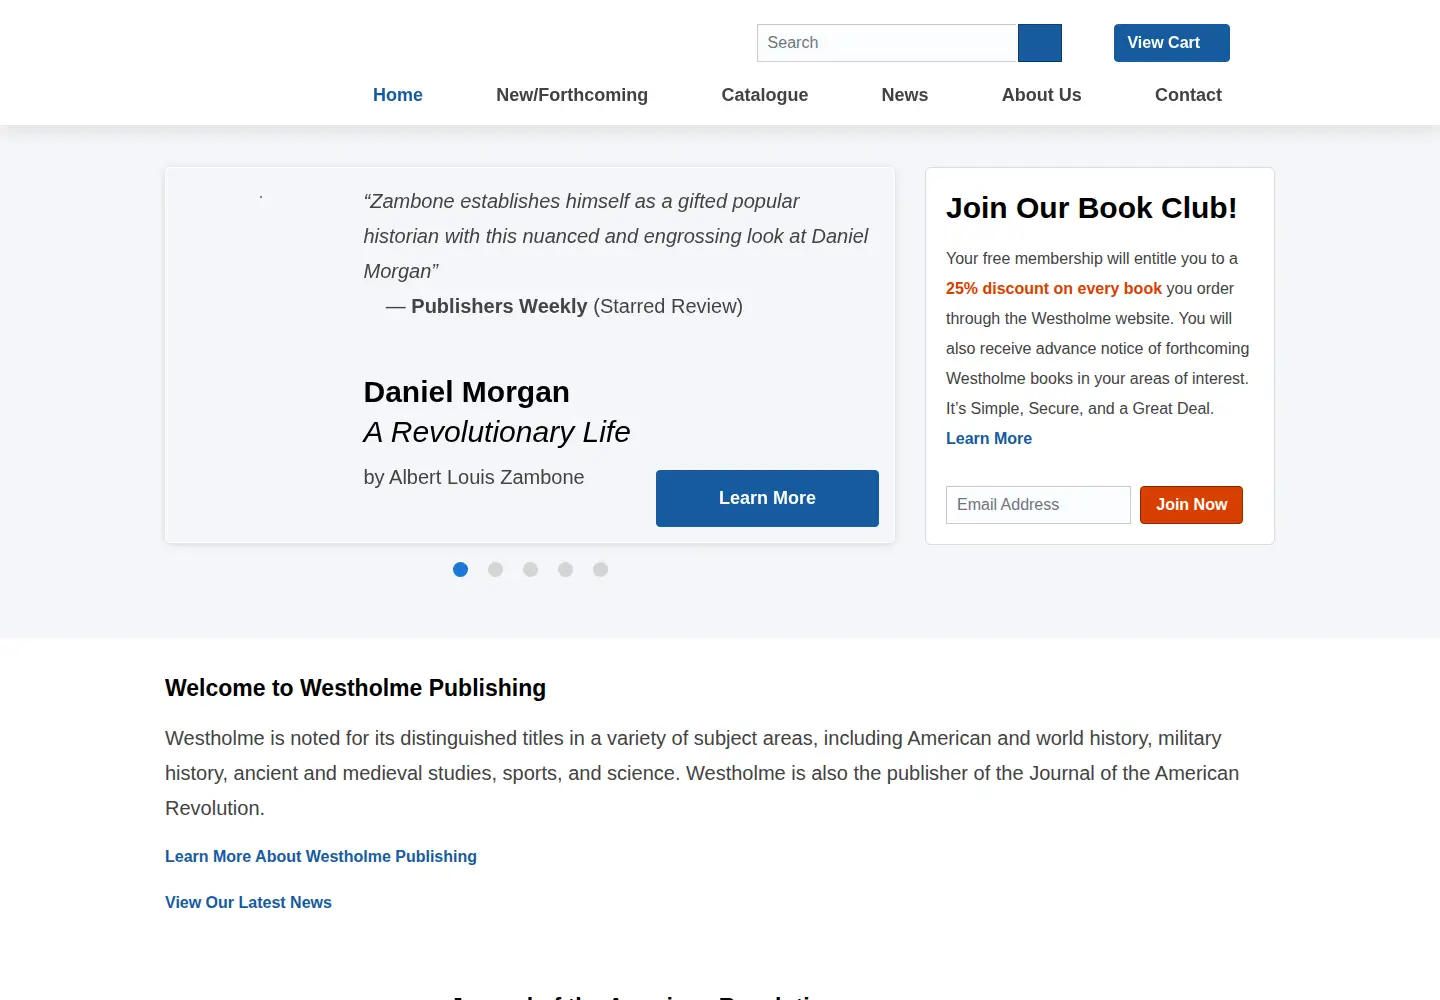
Task: Click the 'Join Our Book Club!' heading
Action: click(1091, 208)
